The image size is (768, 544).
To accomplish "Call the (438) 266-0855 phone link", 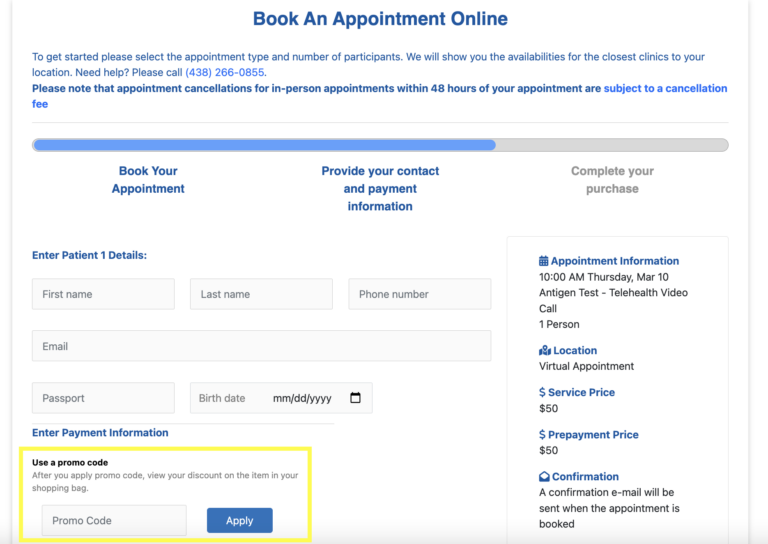I will tap(225, 72).
